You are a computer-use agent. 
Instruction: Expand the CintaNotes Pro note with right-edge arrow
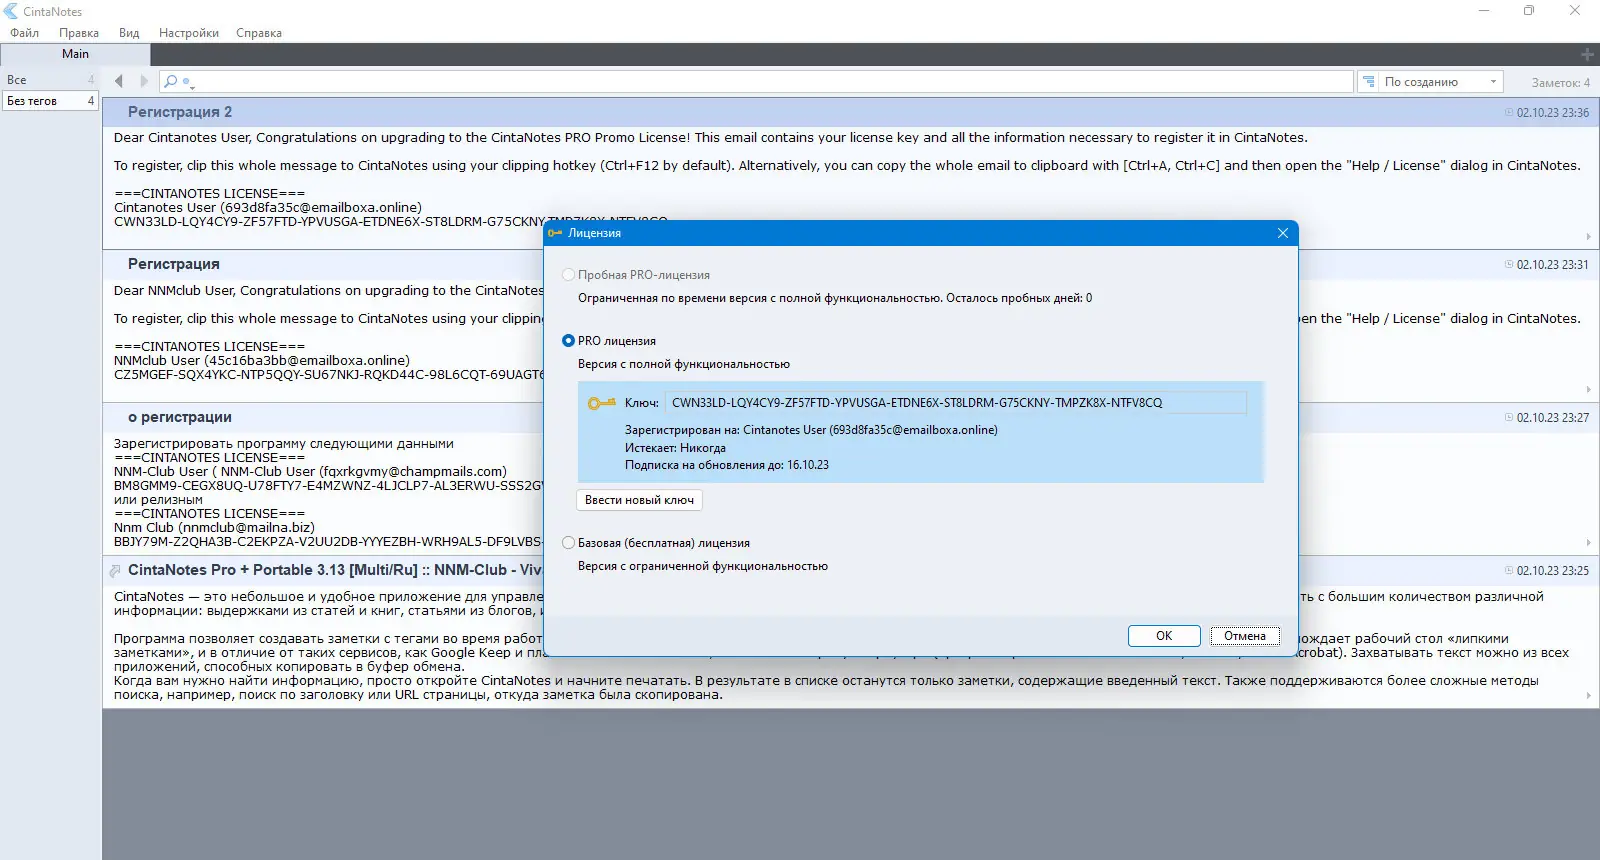(1588, 696)
